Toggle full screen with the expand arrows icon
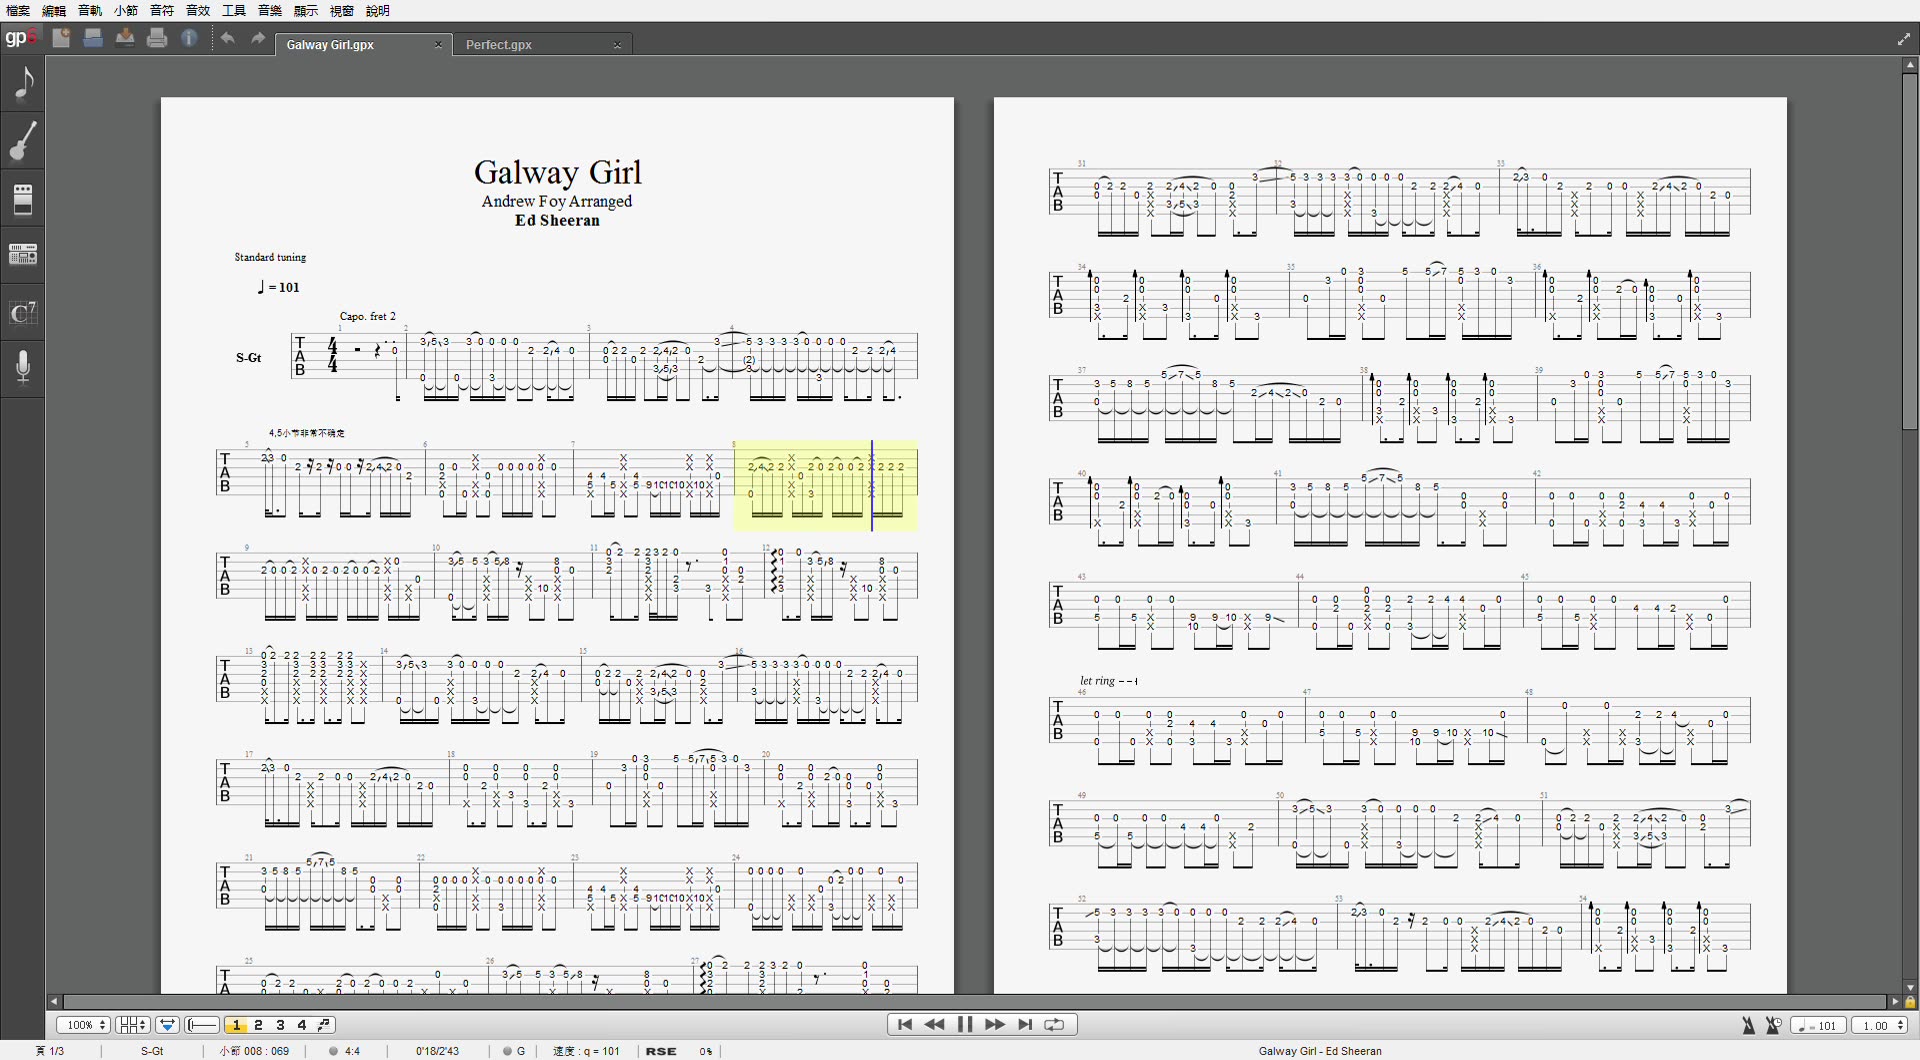The height and width of the screenshot is (1060, 1920). tap(1903, 39)
